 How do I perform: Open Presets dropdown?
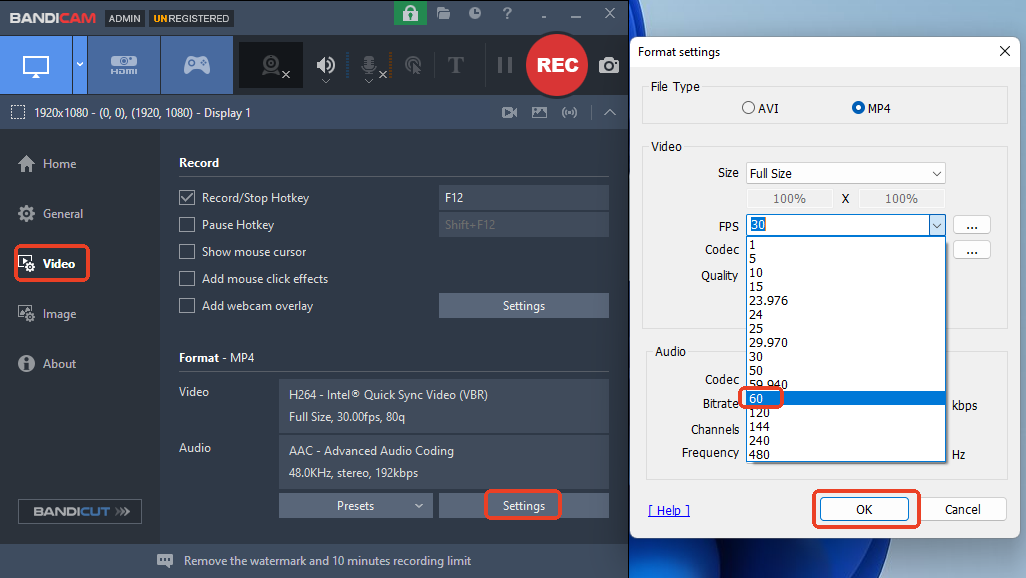(x=355, y=505)
